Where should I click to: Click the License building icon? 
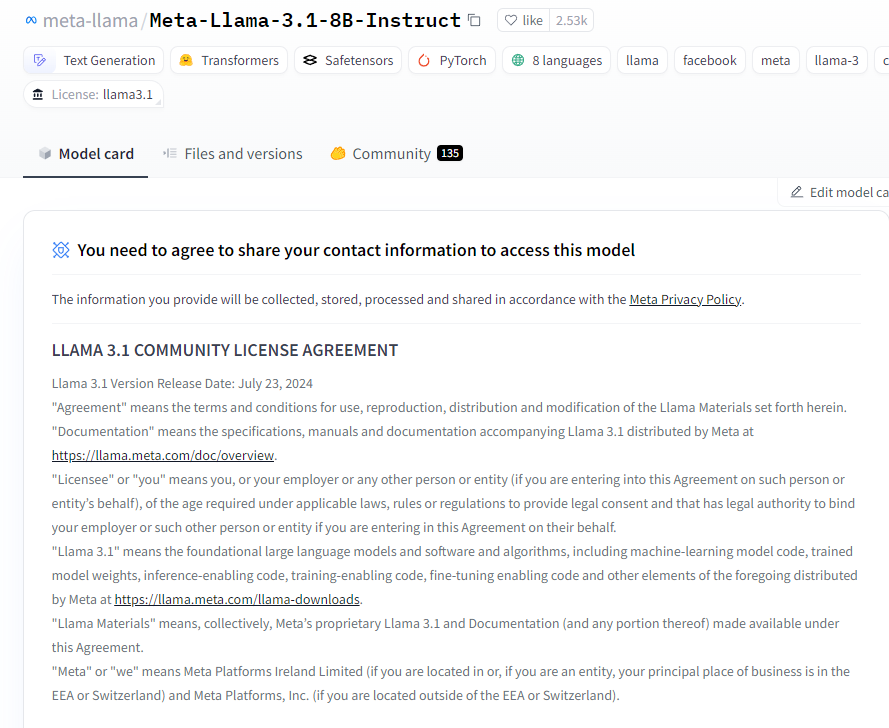[38, 94]
